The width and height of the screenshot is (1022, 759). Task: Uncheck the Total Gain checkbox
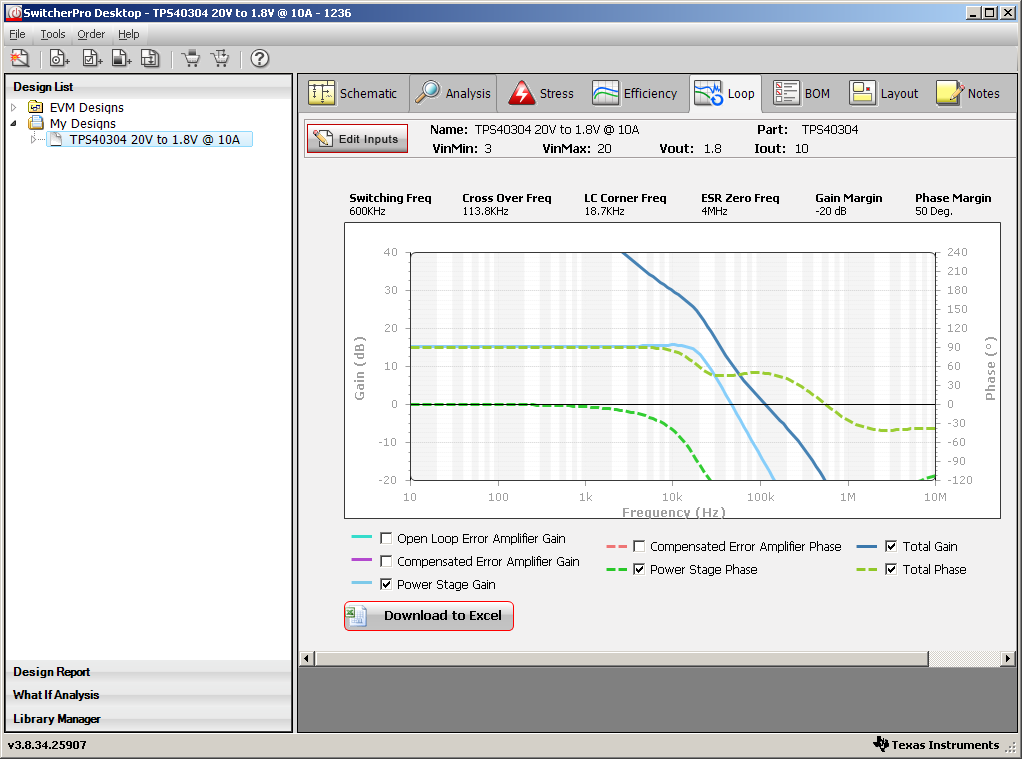click(x=891, y=546)
